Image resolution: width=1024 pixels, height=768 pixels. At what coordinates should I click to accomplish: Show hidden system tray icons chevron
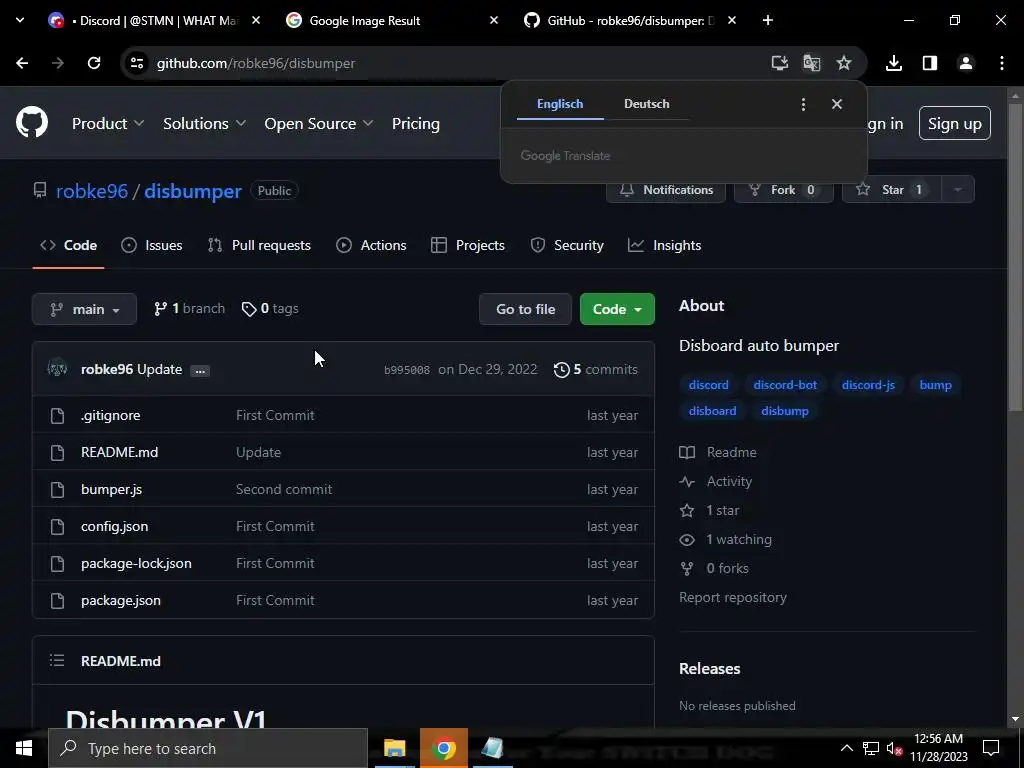pos(846,748)
